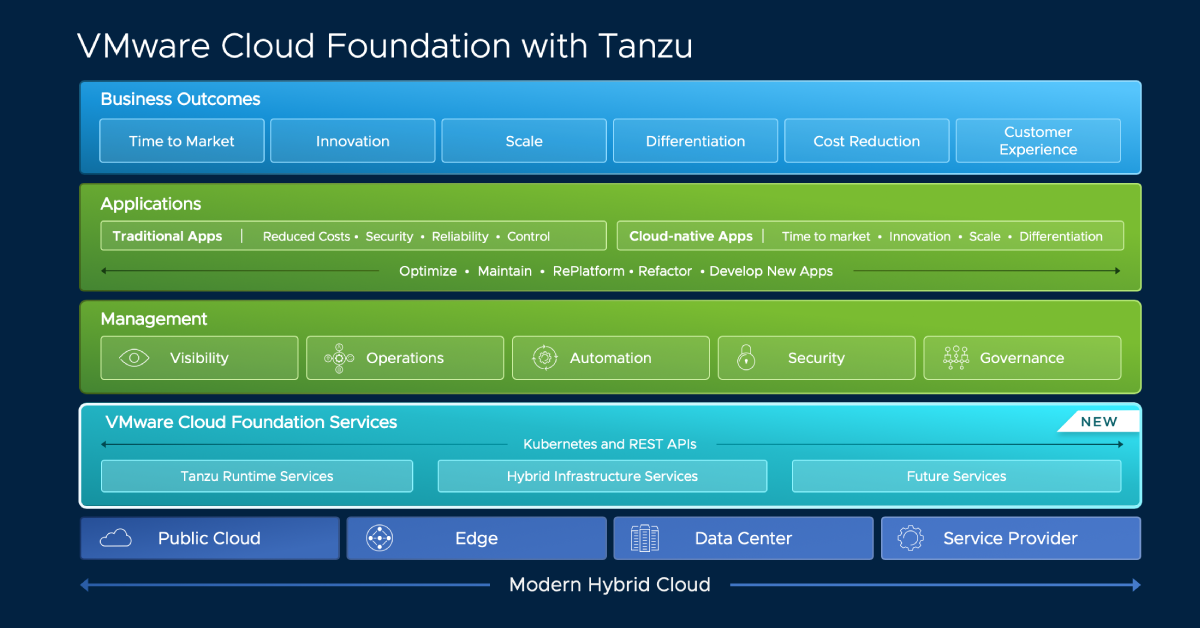Select the Cost Reduction box
1200x628 pixels.
867,141
